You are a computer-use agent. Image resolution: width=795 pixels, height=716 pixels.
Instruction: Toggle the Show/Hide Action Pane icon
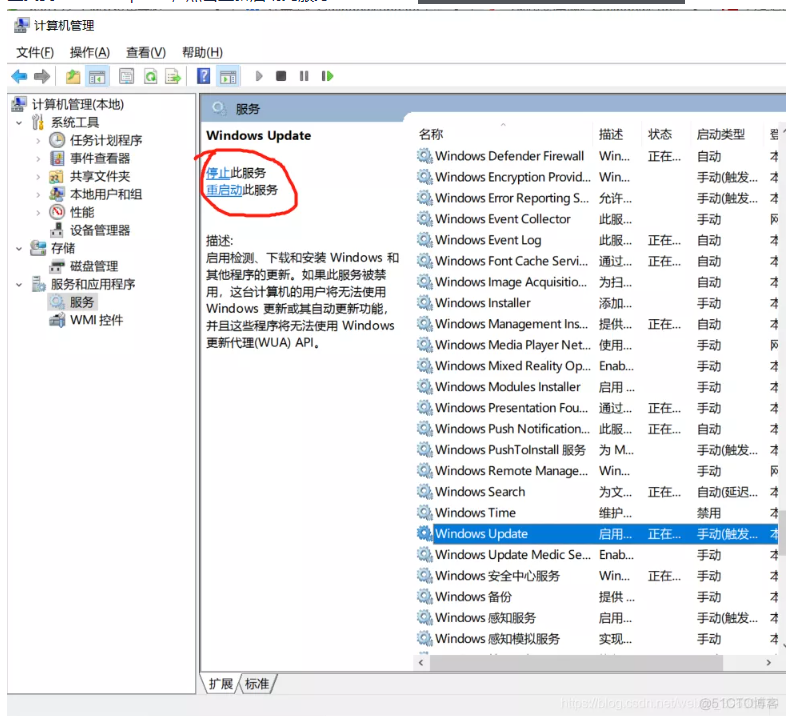(x=228, y=77)
